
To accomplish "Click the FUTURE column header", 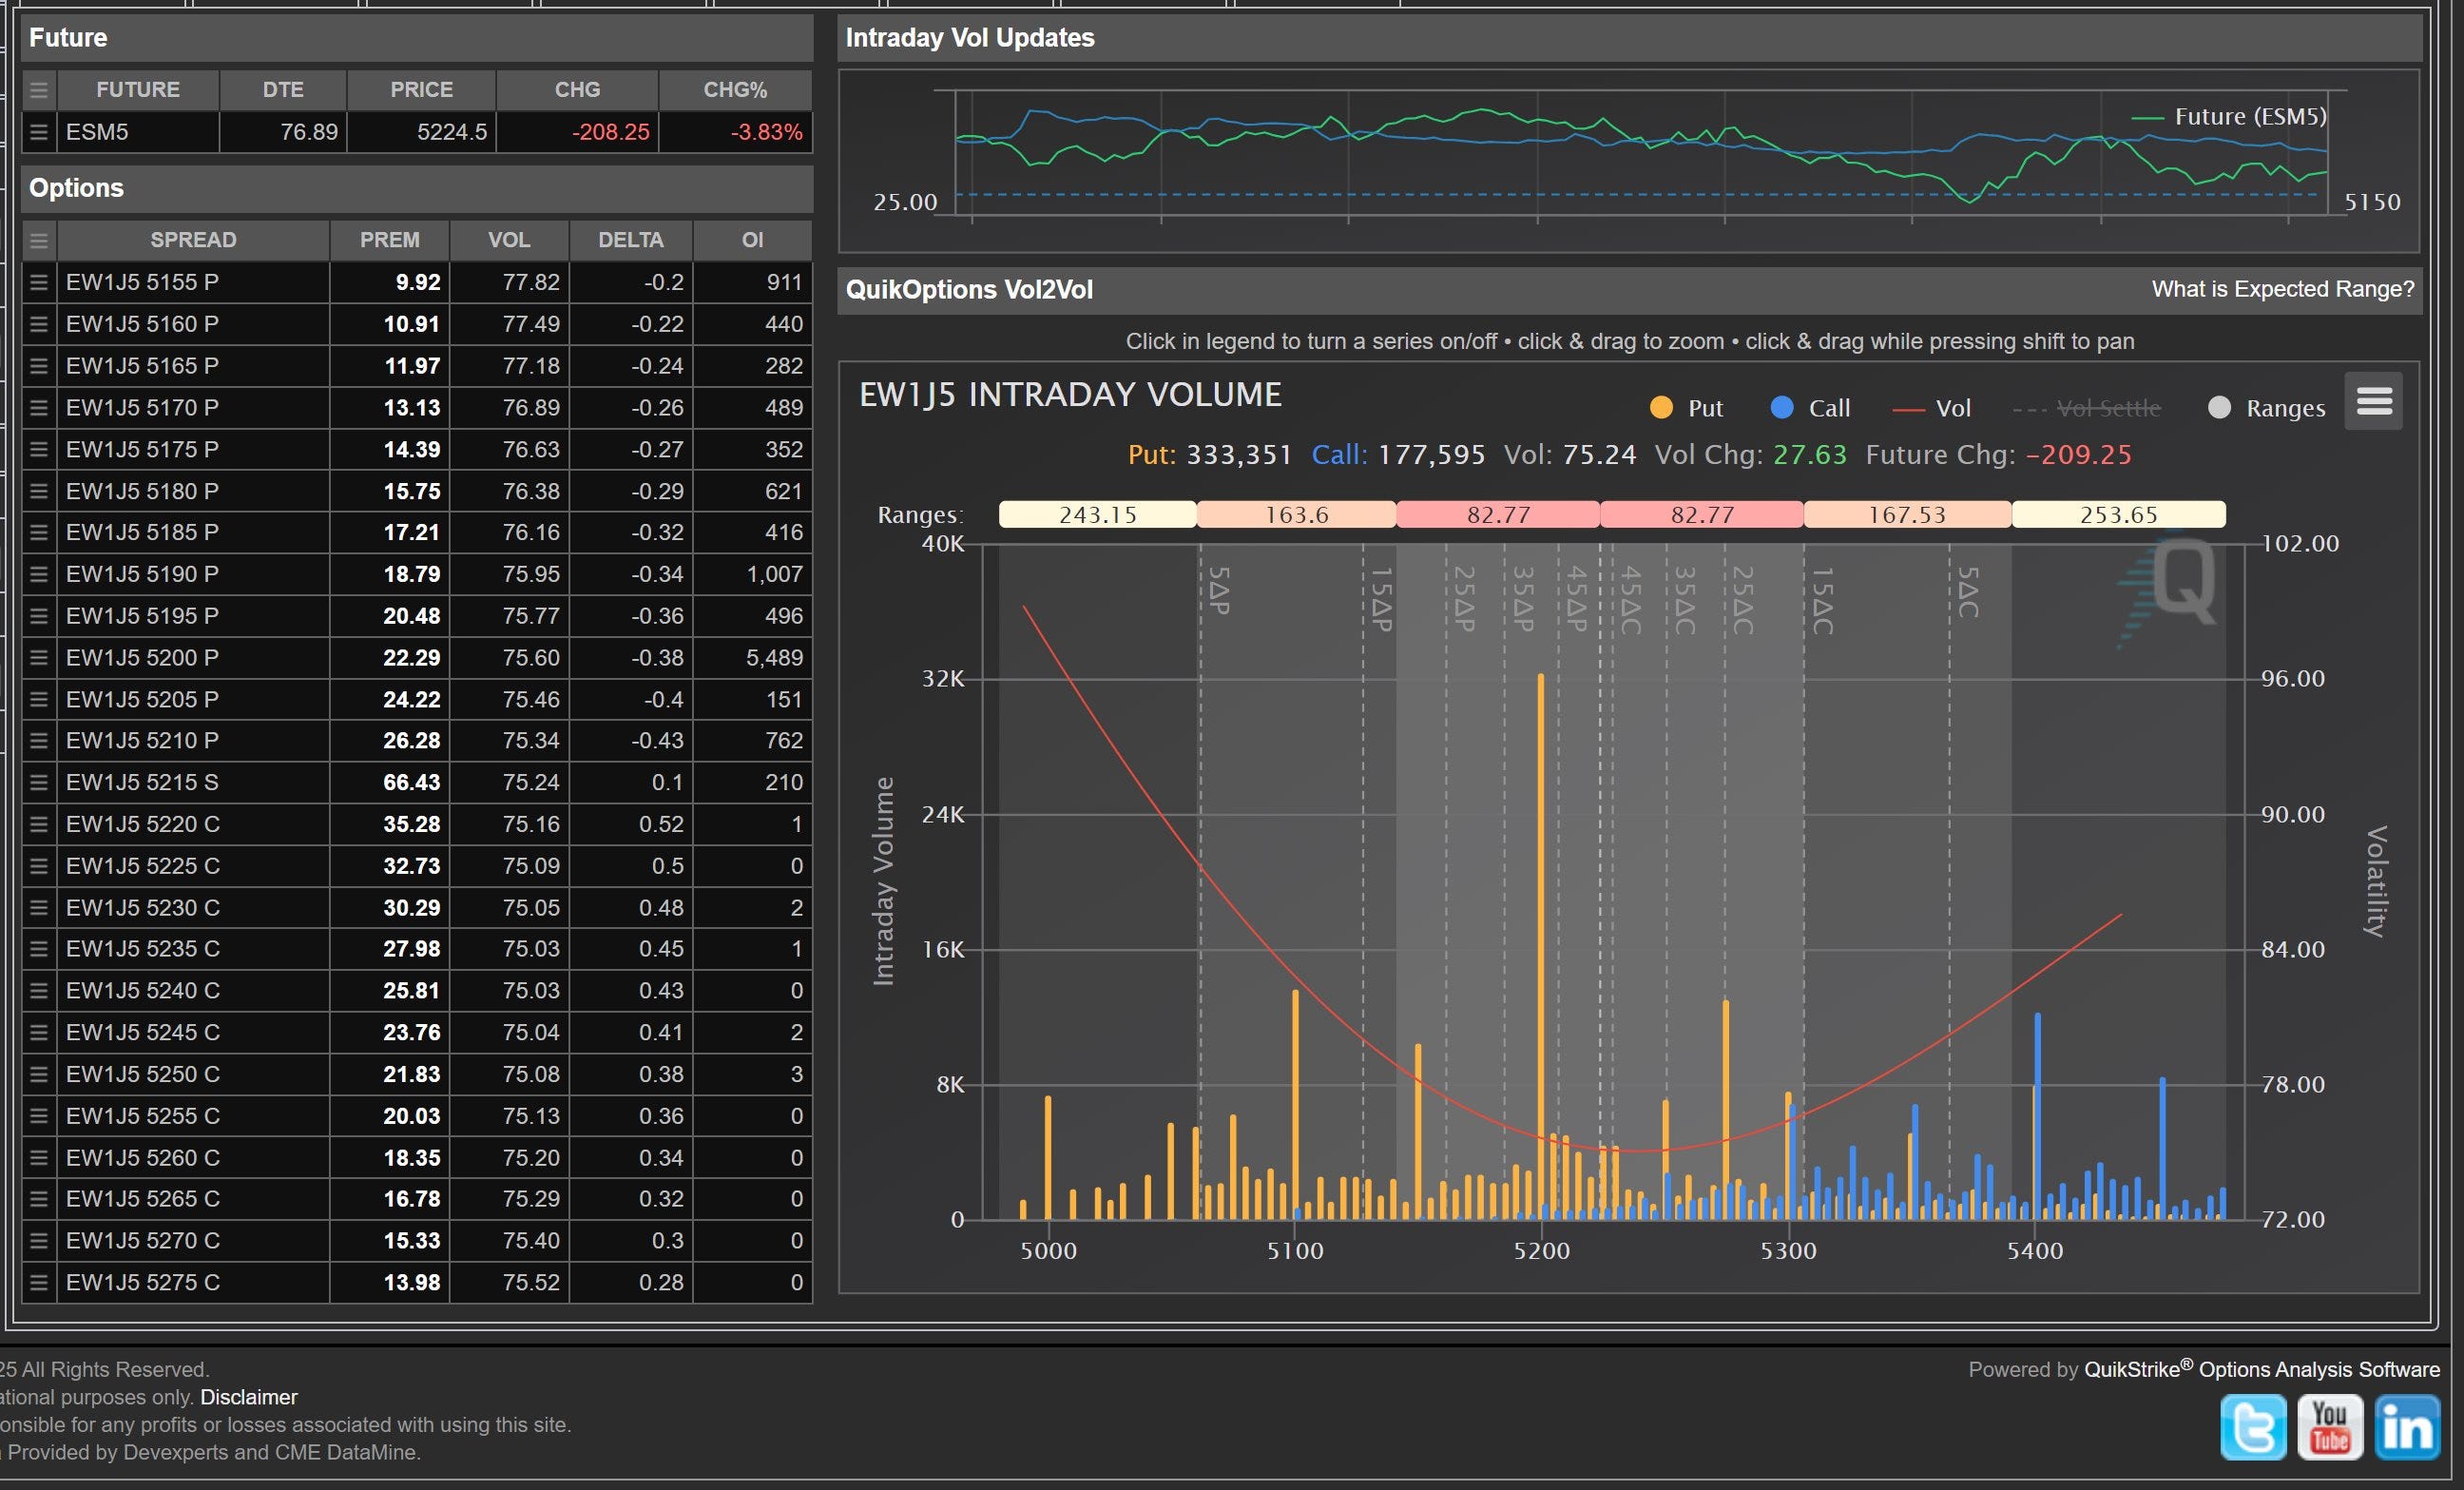I will [x=138, y=90].
